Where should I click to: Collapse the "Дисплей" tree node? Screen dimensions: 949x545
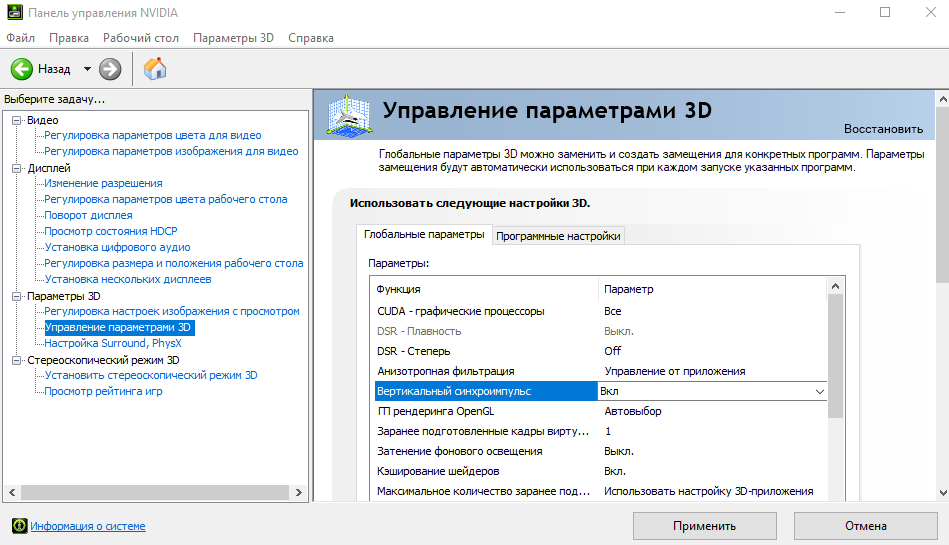17,168
